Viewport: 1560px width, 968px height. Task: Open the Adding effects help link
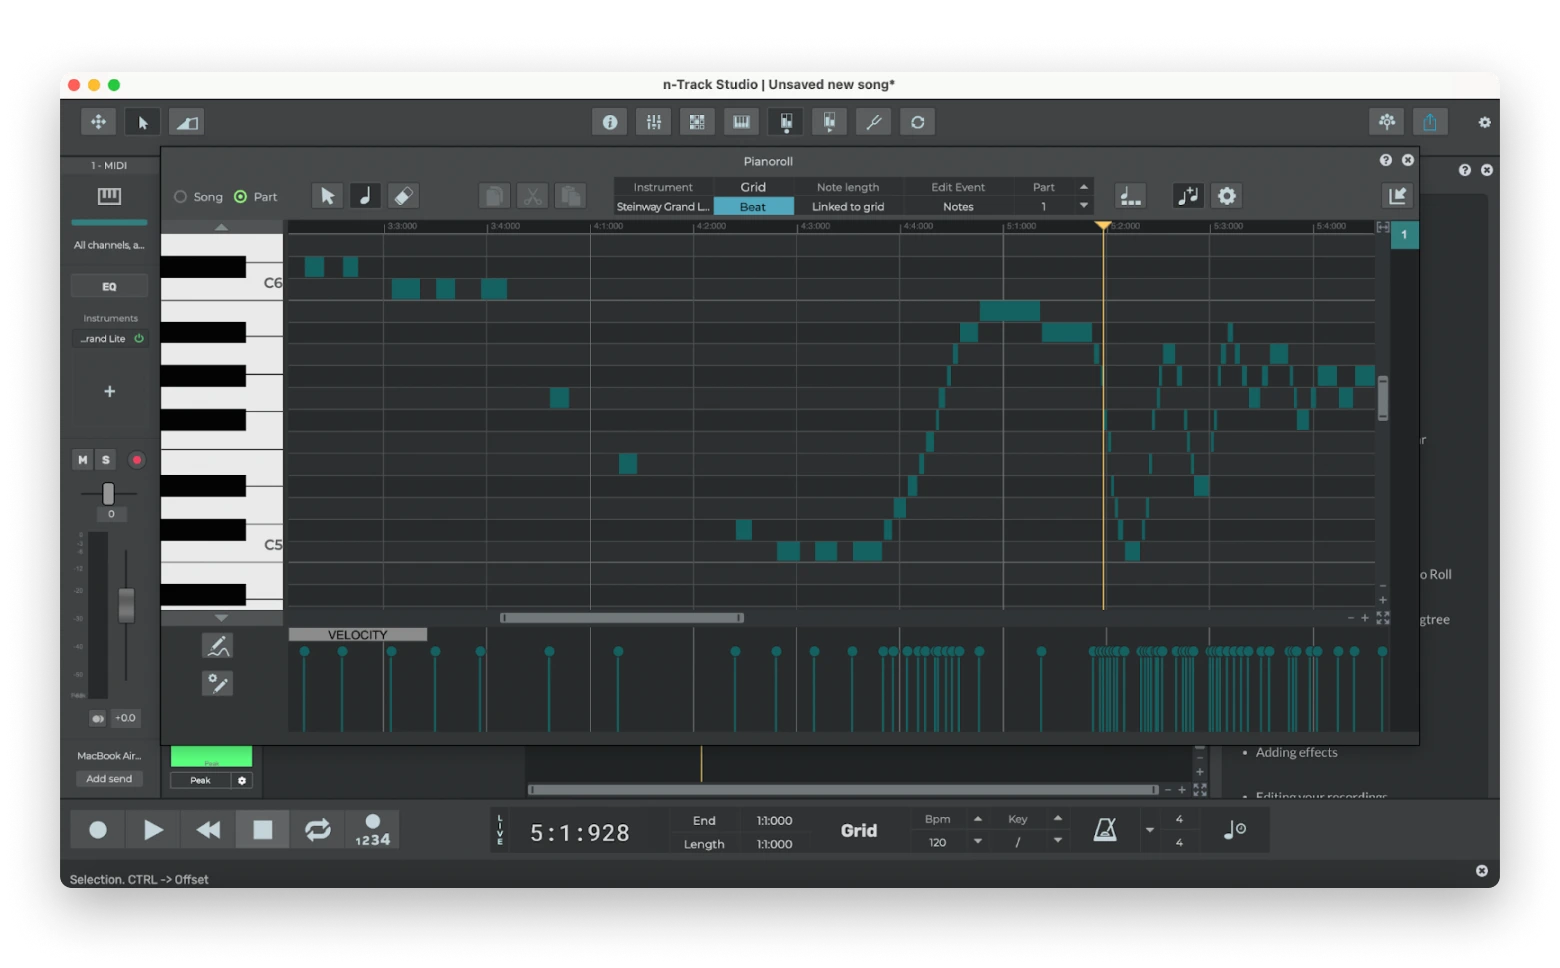point(1296,753)
